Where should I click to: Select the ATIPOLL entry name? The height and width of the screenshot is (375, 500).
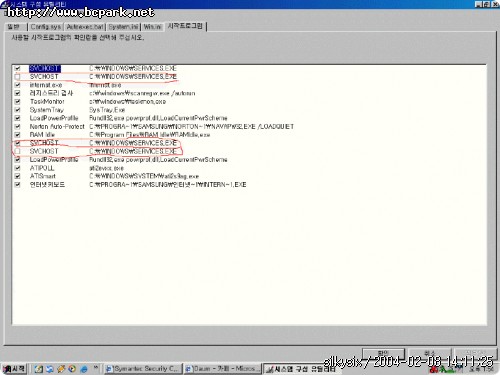coord(42,168)
